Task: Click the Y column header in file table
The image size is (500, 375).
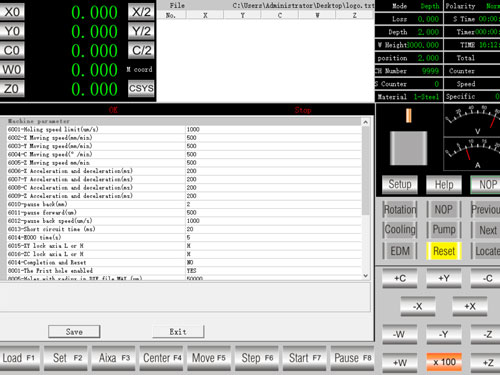Action: [243, 15]
